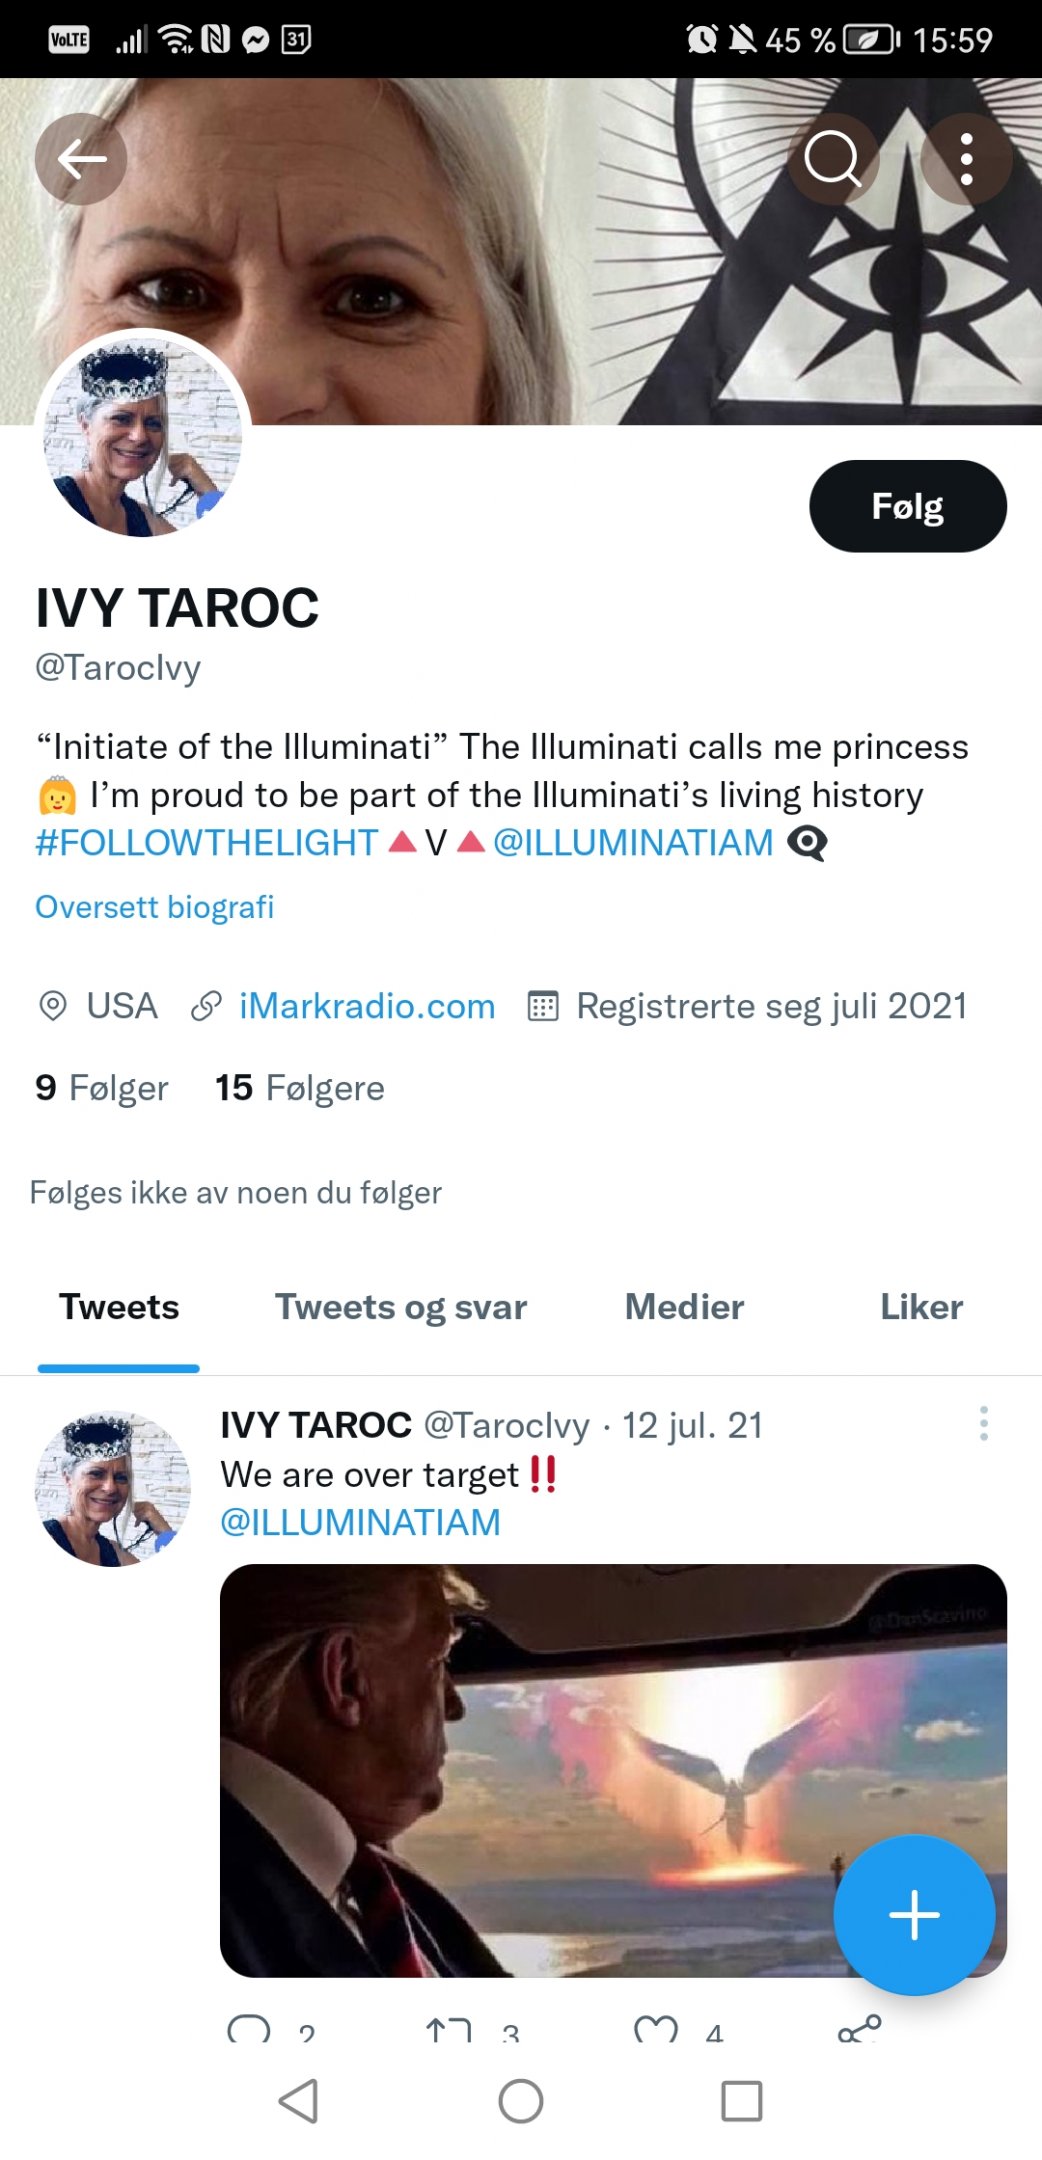Like the tweet with heart icon
This screenshot has height=2160, width=1042.
pyautogui.click(x=656, y=2029)
